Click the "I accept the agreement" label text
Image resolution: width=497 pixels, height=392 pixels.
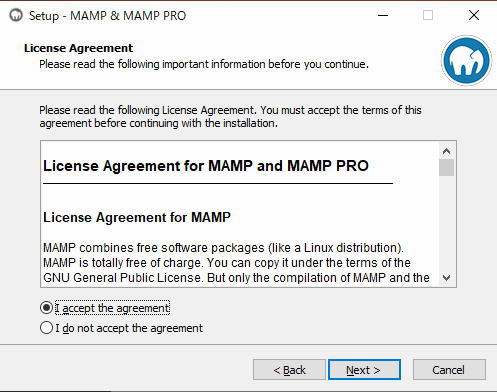click(x=112, y=308)
